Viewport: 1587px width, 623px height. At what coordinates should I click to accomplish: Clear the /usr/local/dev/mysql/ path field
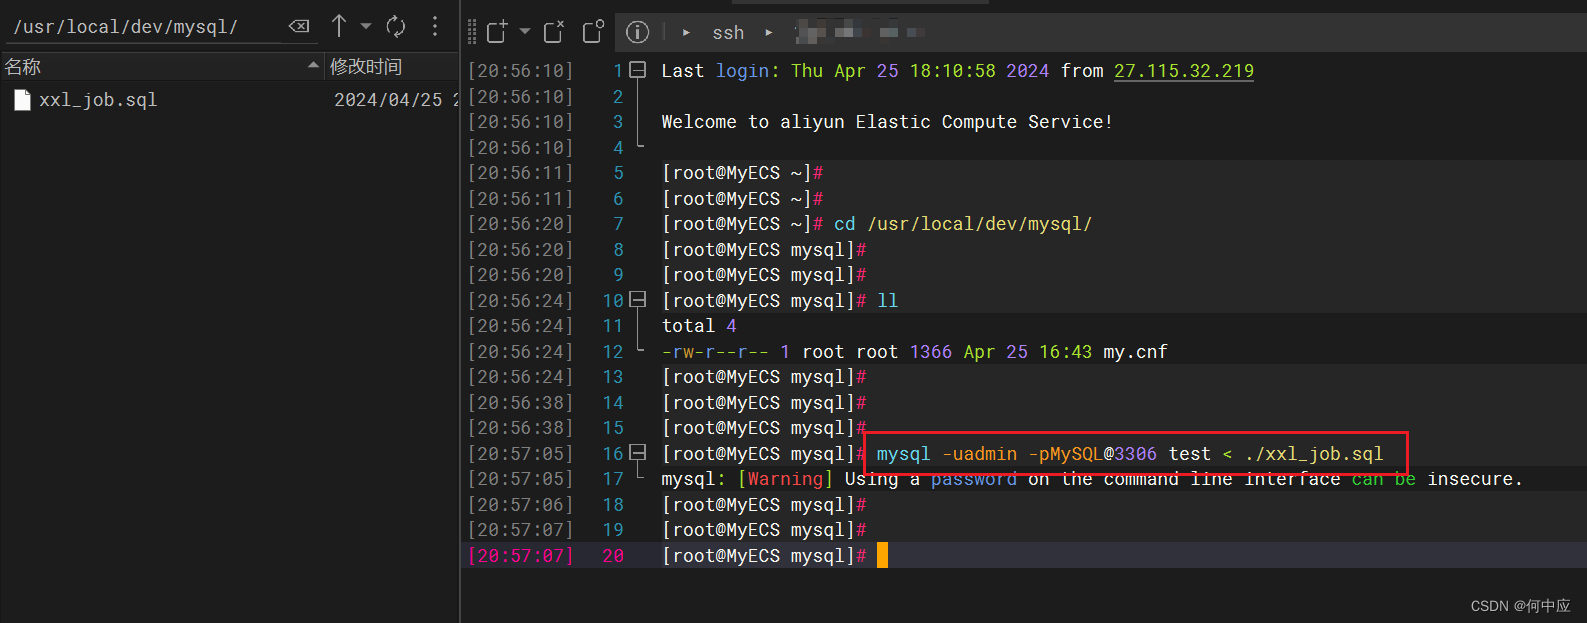(x=299, y=27)
